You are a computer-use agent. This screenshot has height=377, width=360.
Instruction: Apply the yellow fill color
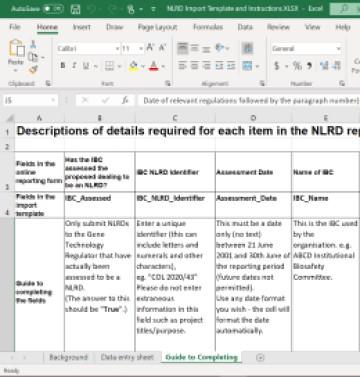[134, 66]
